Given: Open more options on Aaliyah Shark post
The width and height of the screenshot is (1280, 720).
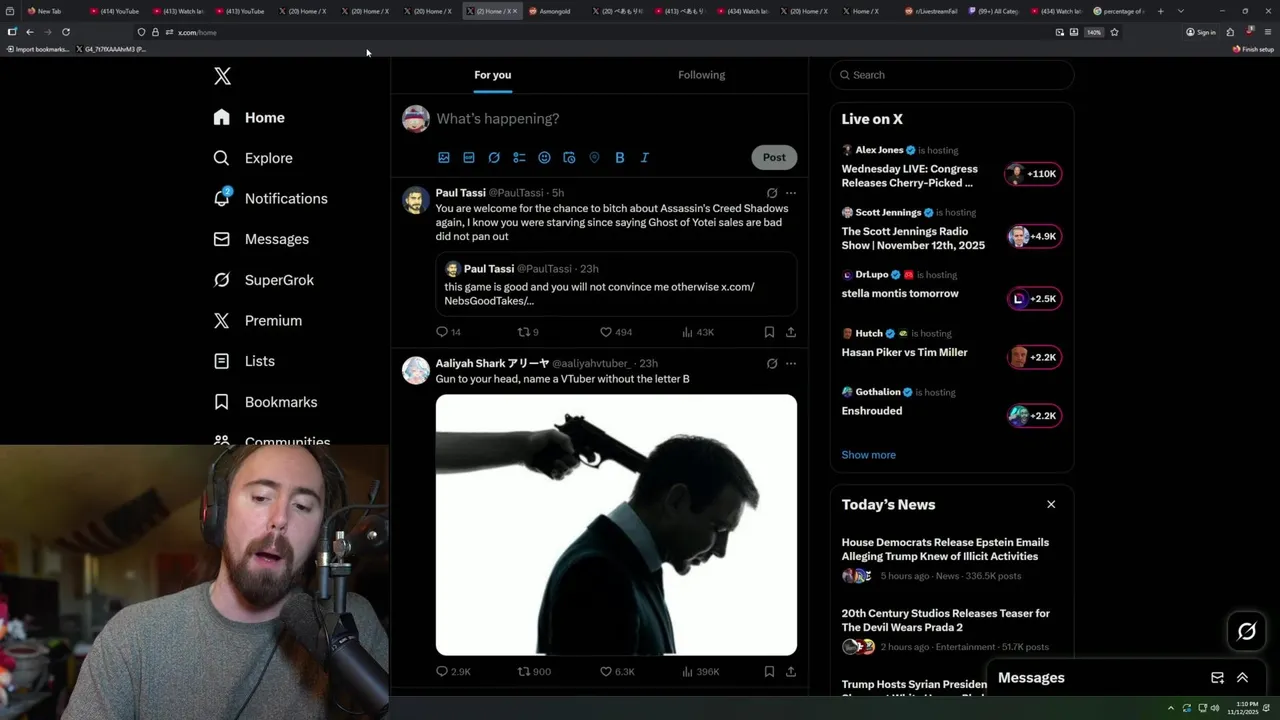Looking at the screenshot, I should pyautogui.click(x=791, y=364).
